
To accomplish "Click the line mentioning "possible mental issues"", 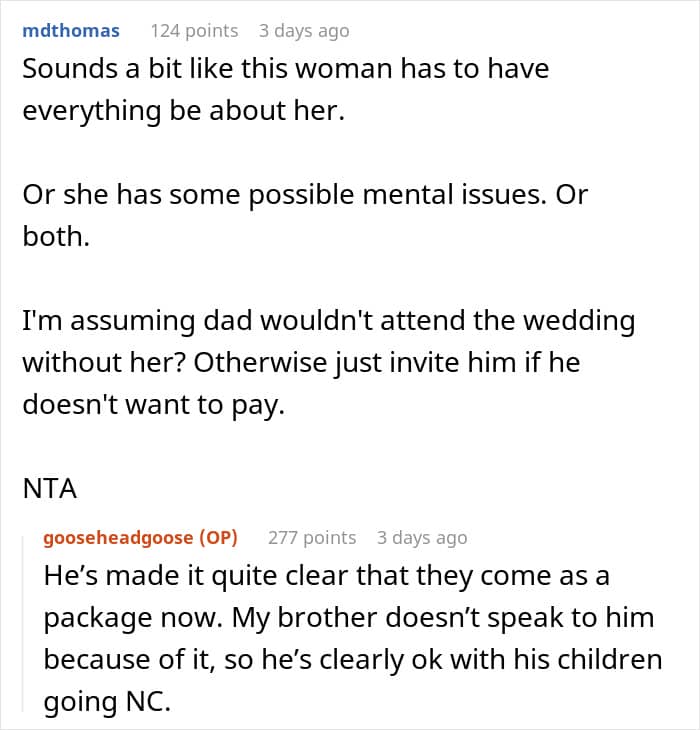I will [305, 194].
